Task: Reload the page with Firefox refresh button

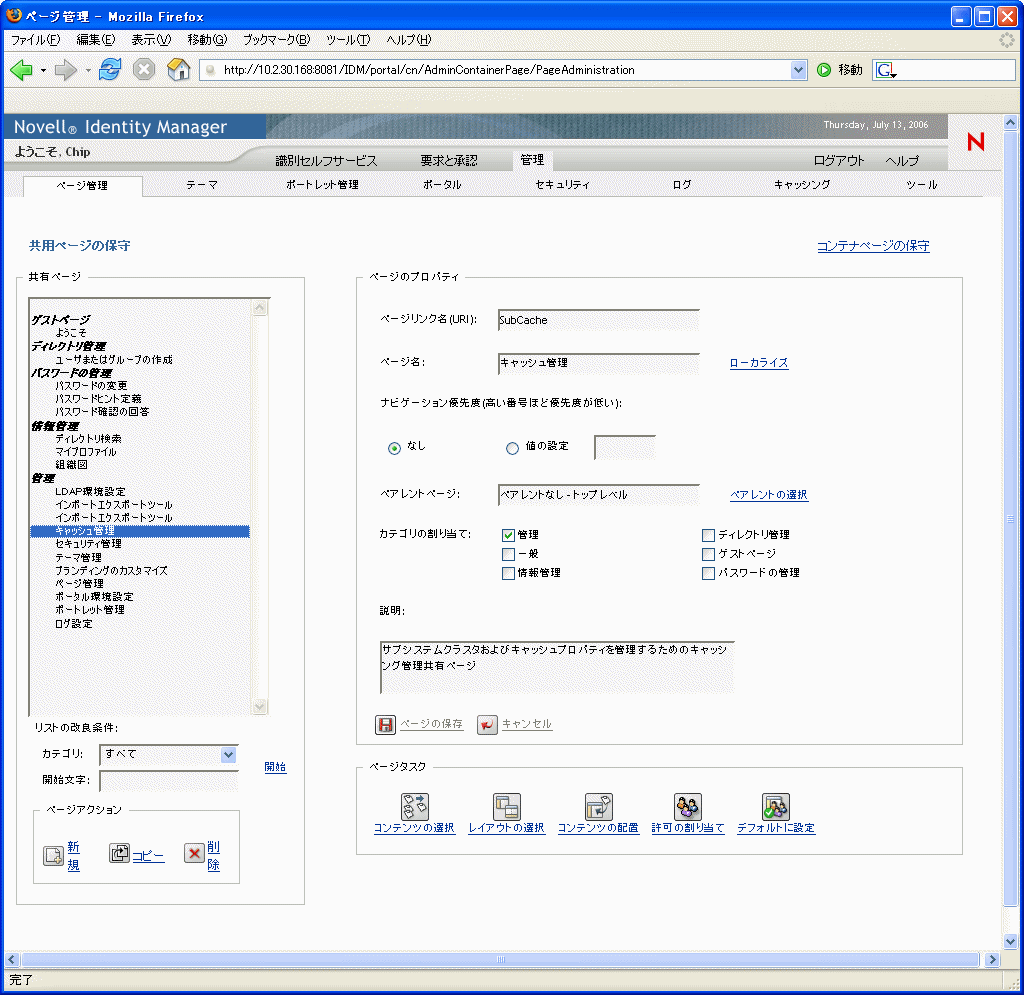Action: 110,70
